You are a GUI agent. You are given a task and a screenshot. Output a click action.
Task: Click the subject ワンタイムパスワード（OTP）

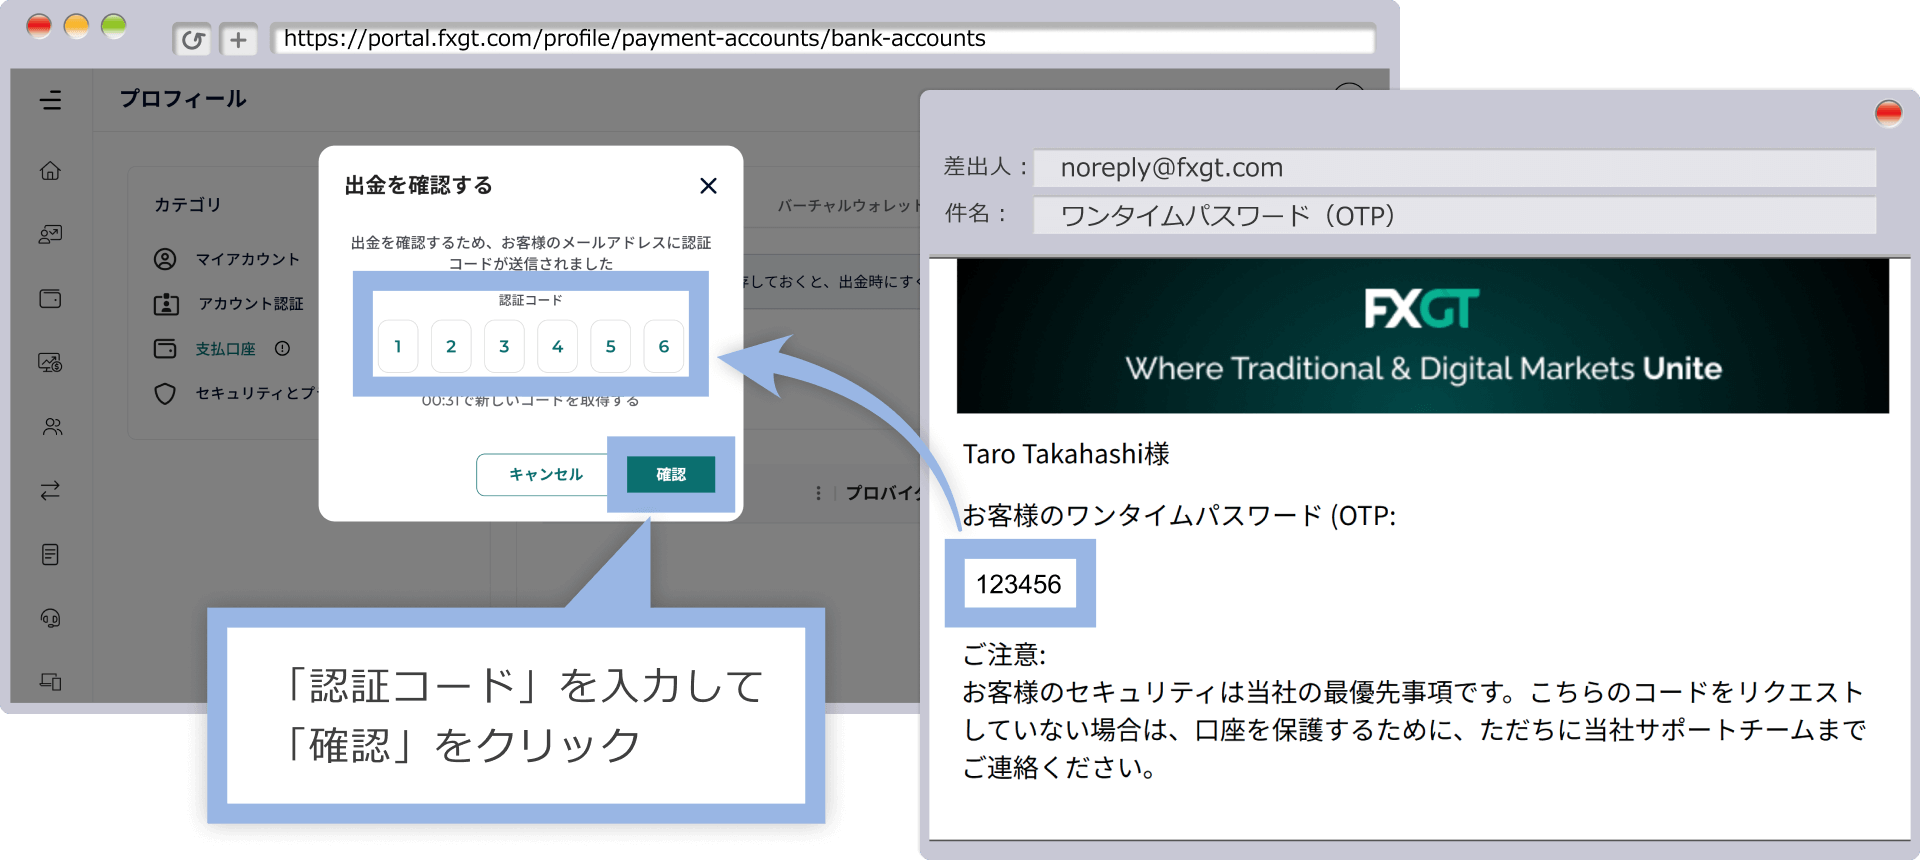1454,215
